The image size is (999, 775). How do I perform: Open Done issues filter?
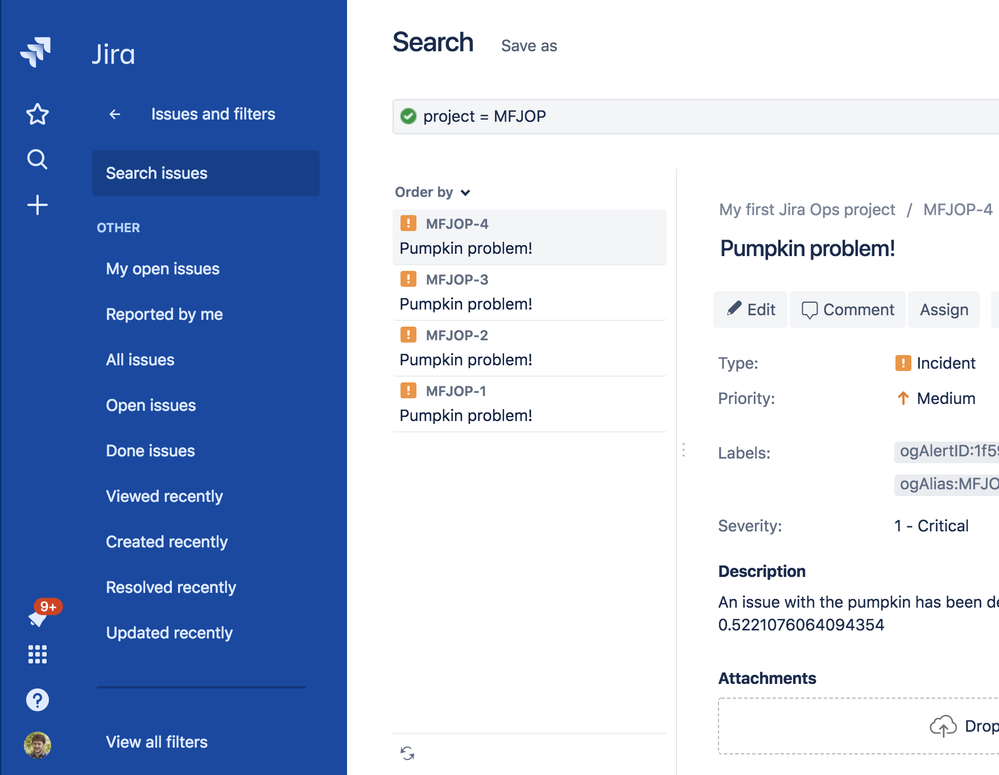pyautogui.click(x=150, y=451)
